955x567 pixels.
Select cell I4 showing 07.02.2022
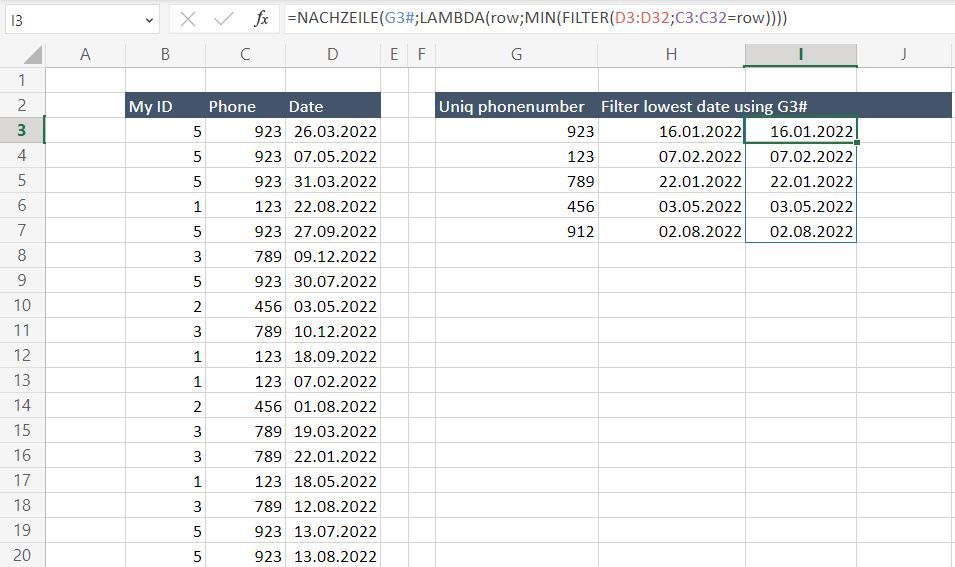tap(800, 155)
